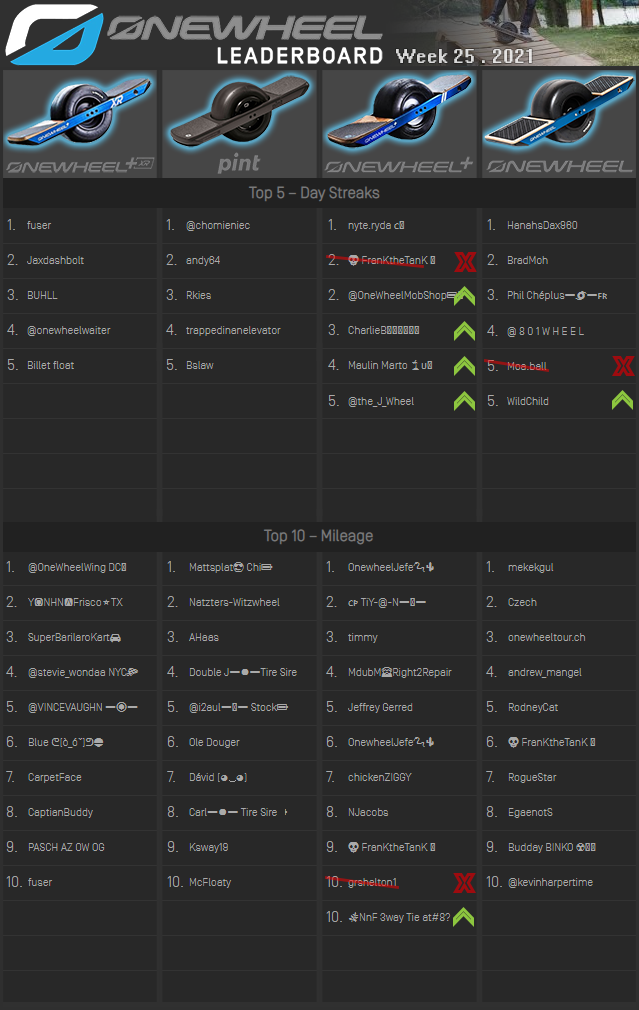Open the Onewheel+ board picture

399,123
